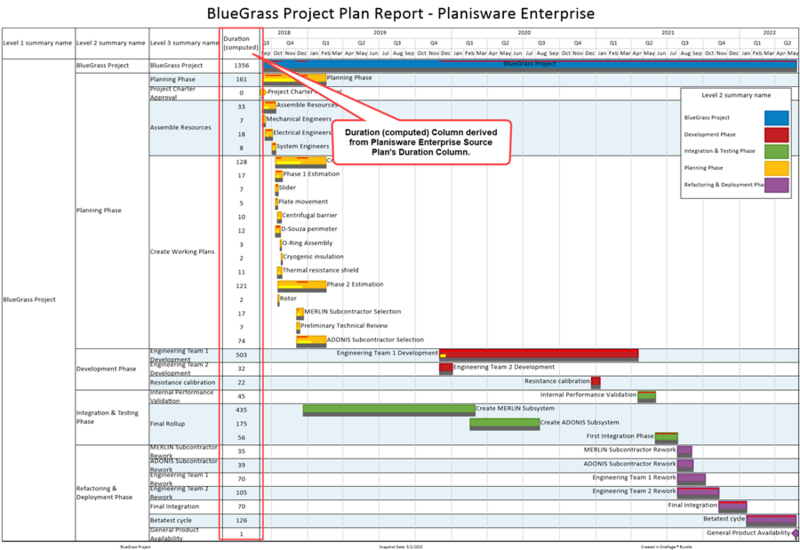The width and height of the screenshot is (800, 550).
Task: Click the purple Refactoring & Deployment legend swatch
Action: pos(776,185)
